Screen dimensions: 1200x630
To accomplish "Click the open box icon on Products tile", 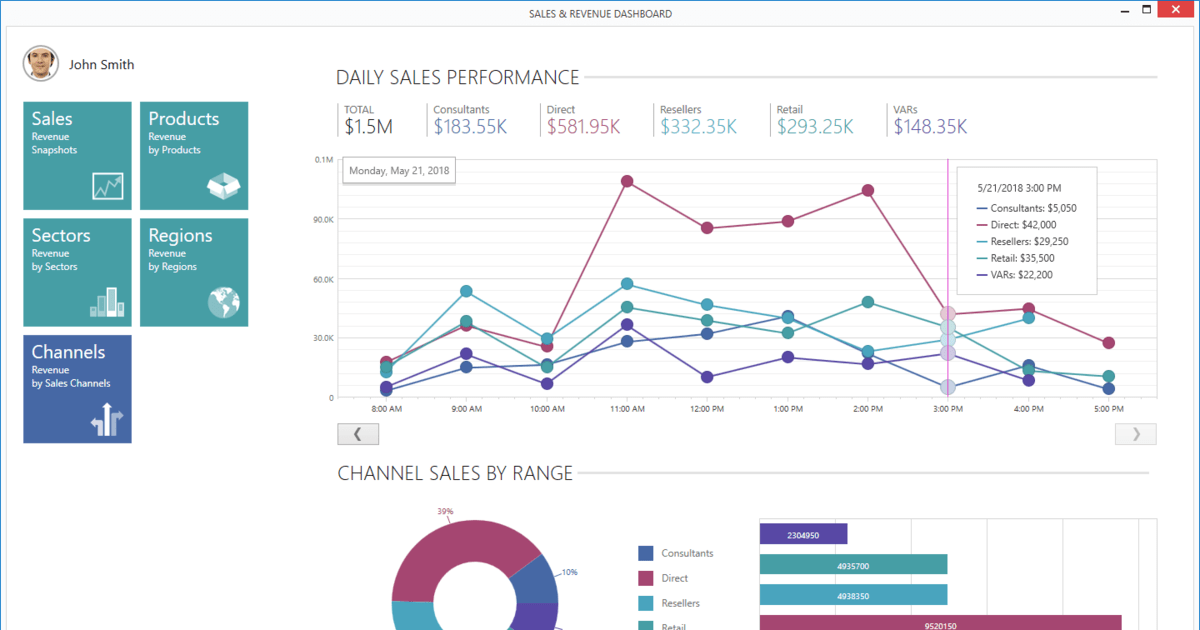I will pos(223,186).
